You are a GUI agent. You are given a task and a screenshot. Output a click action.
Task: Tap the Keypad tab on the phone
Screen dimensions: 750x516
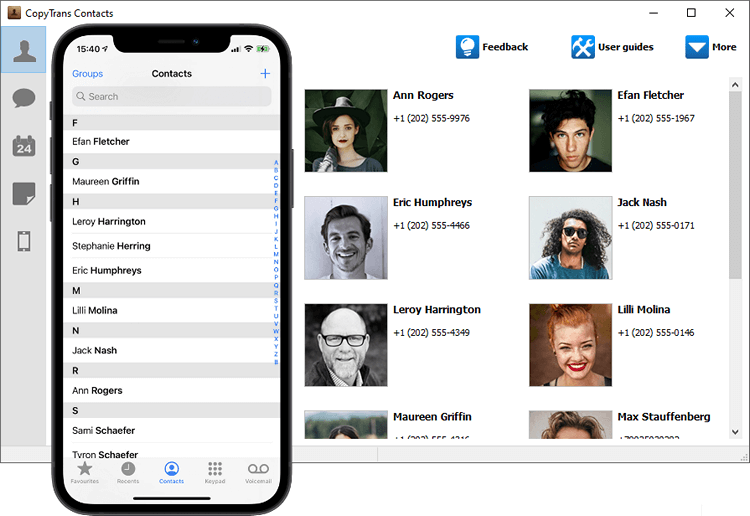[x=215, y=472]
